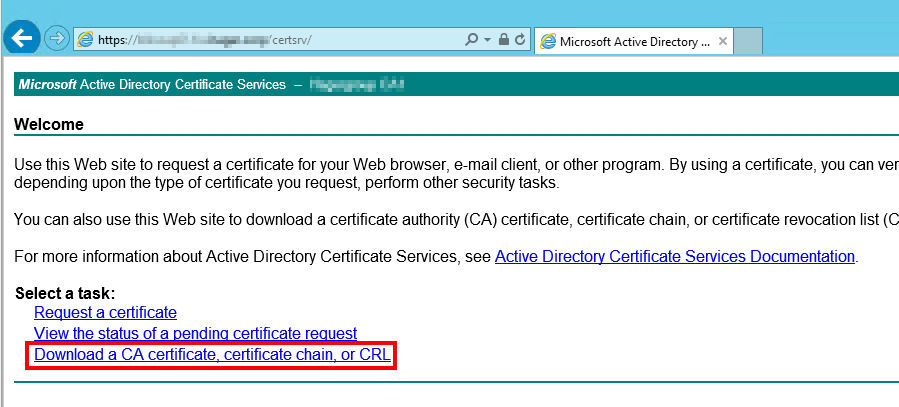Open Download a CA certificate, certificate chain, or CRL
This screenshot has width=899, height=407.
213,354
